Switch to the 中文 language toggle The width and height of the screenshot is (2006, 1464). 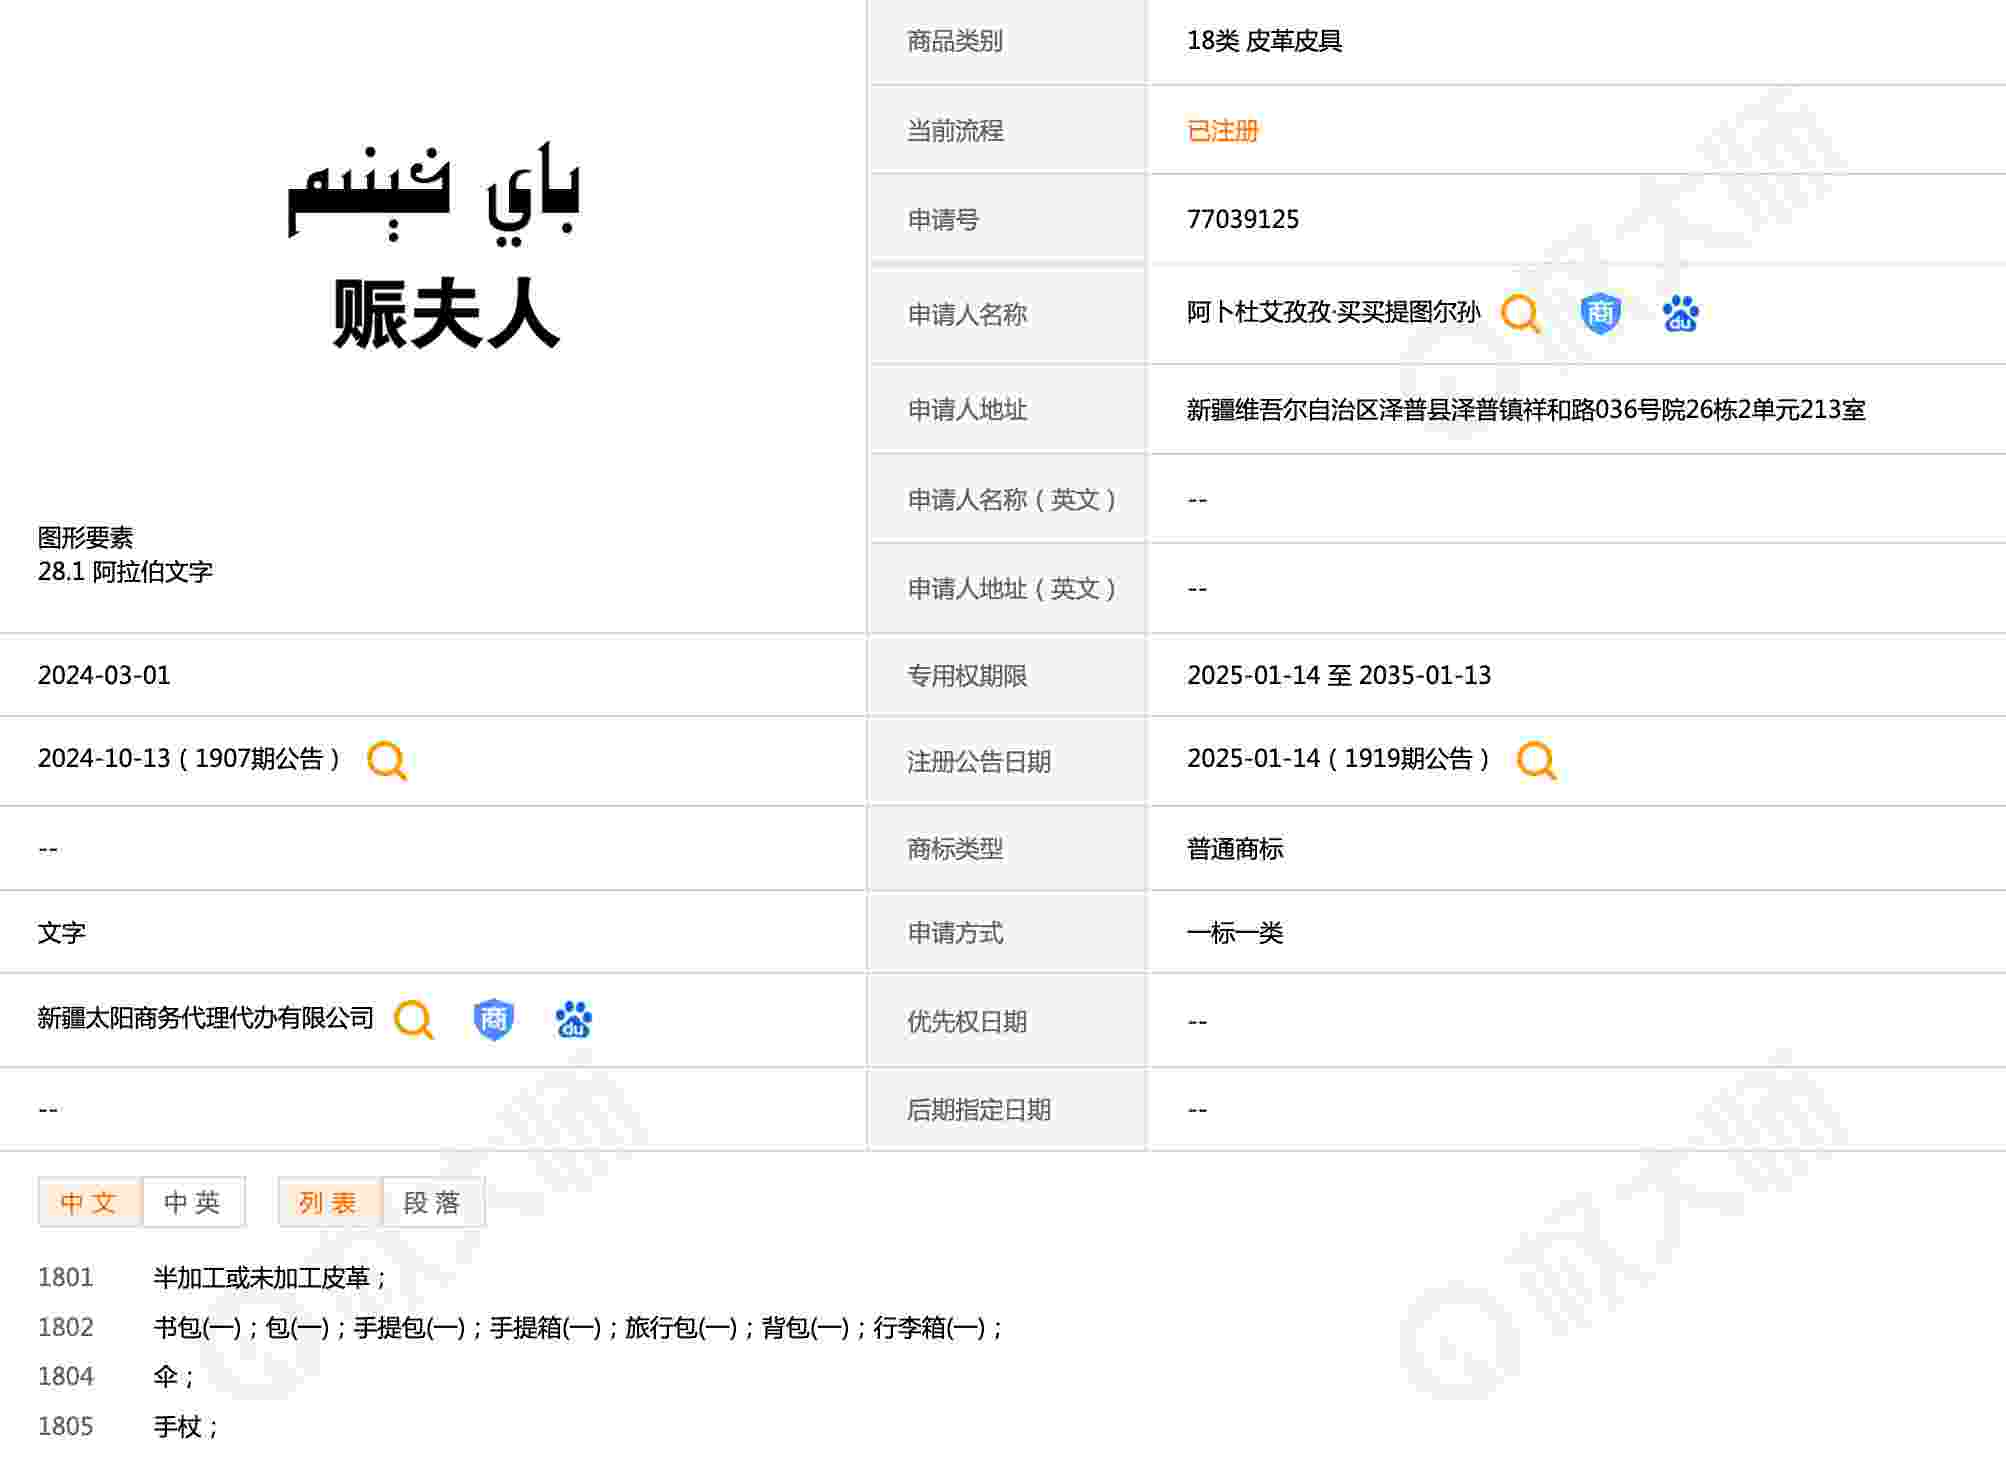click(x=89, y=1202)
